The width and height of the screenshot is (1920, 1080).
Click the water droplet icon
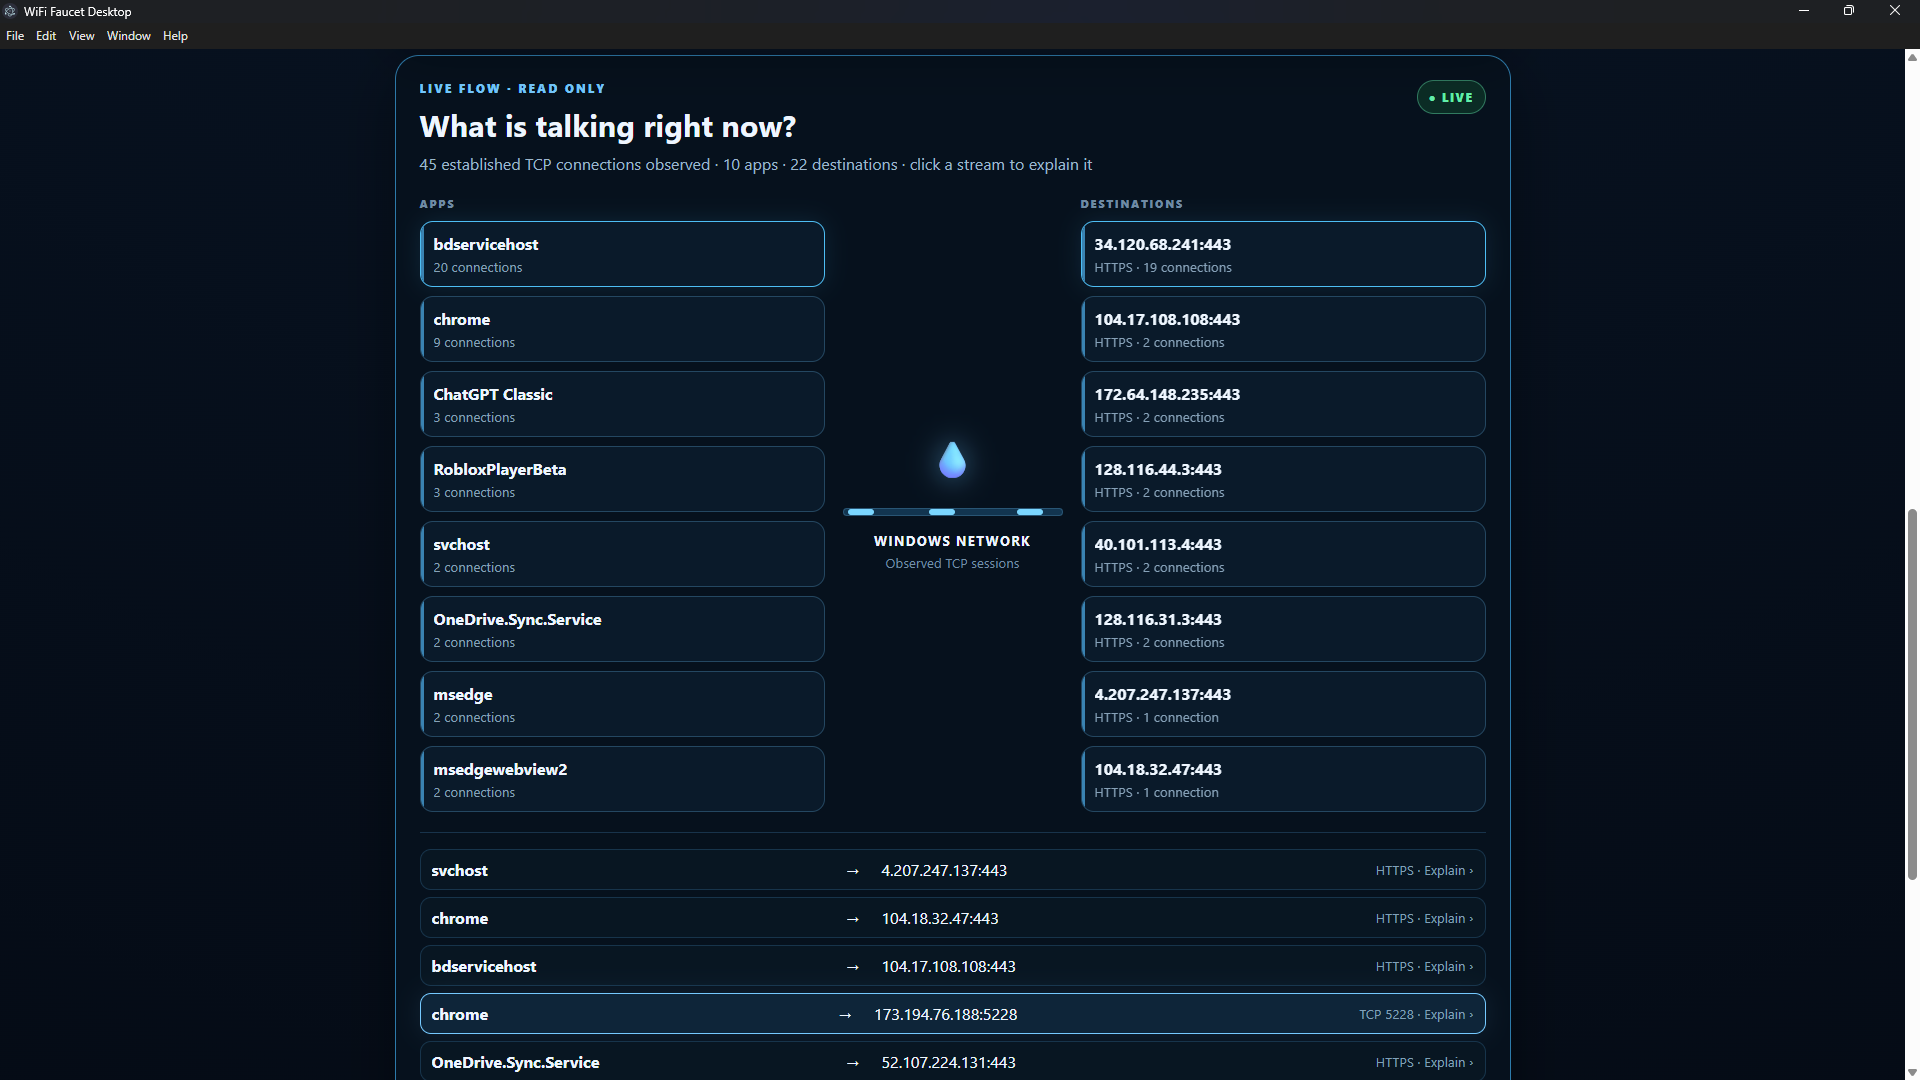point(952,460)
